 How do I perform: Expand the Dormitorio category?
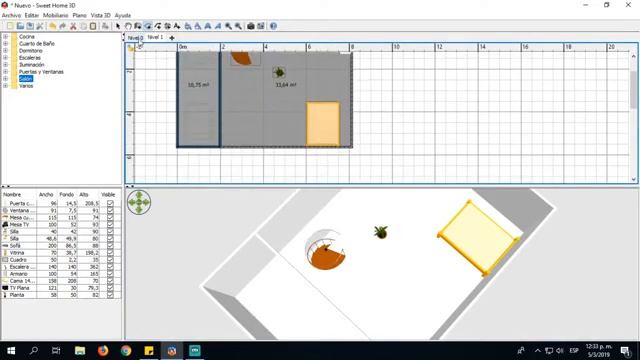click(x=5, y=51)
